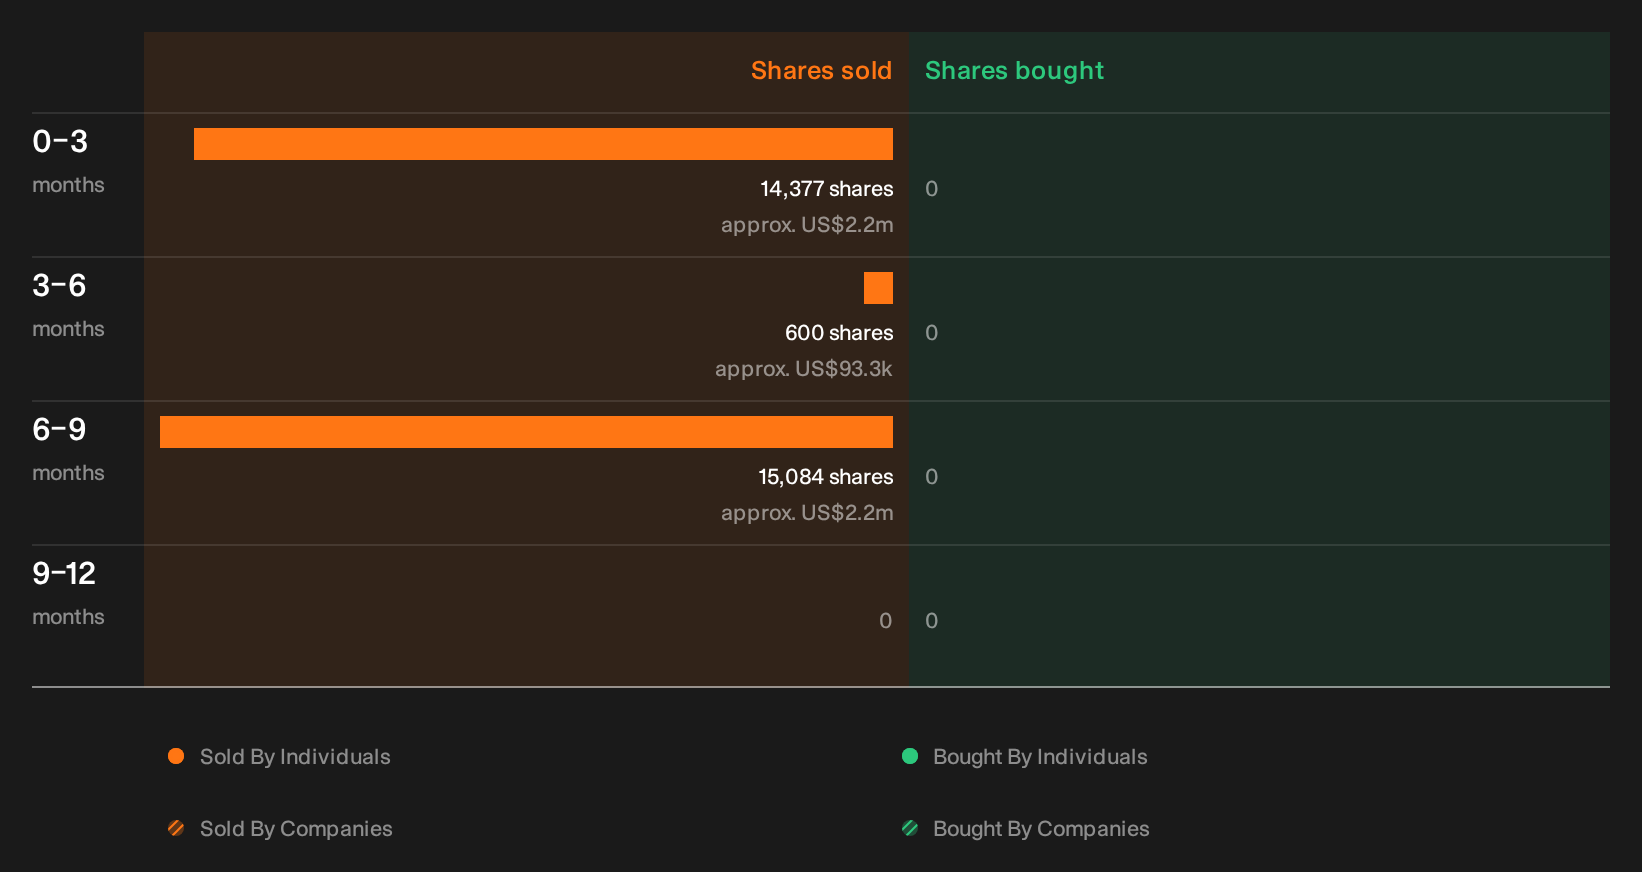Click the shares bought 0 in 9-12 months row
Screen dimensions: 1642x872
[932, 621]
